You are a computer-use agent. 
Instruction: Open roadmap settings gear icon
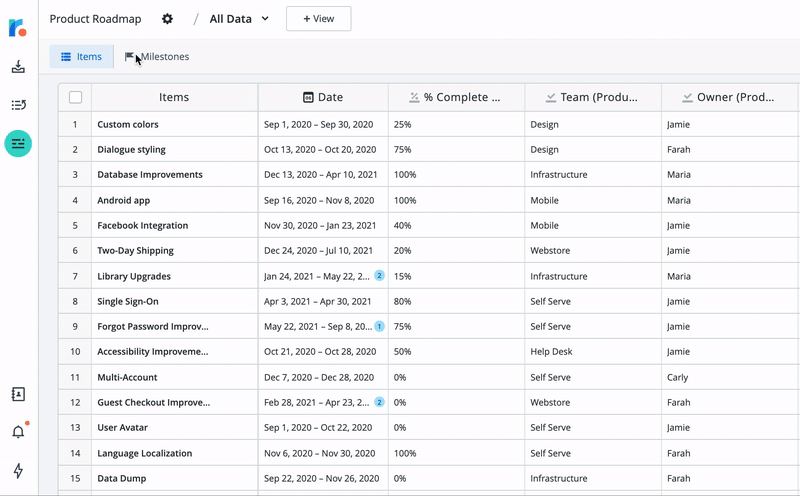(167, 19)
